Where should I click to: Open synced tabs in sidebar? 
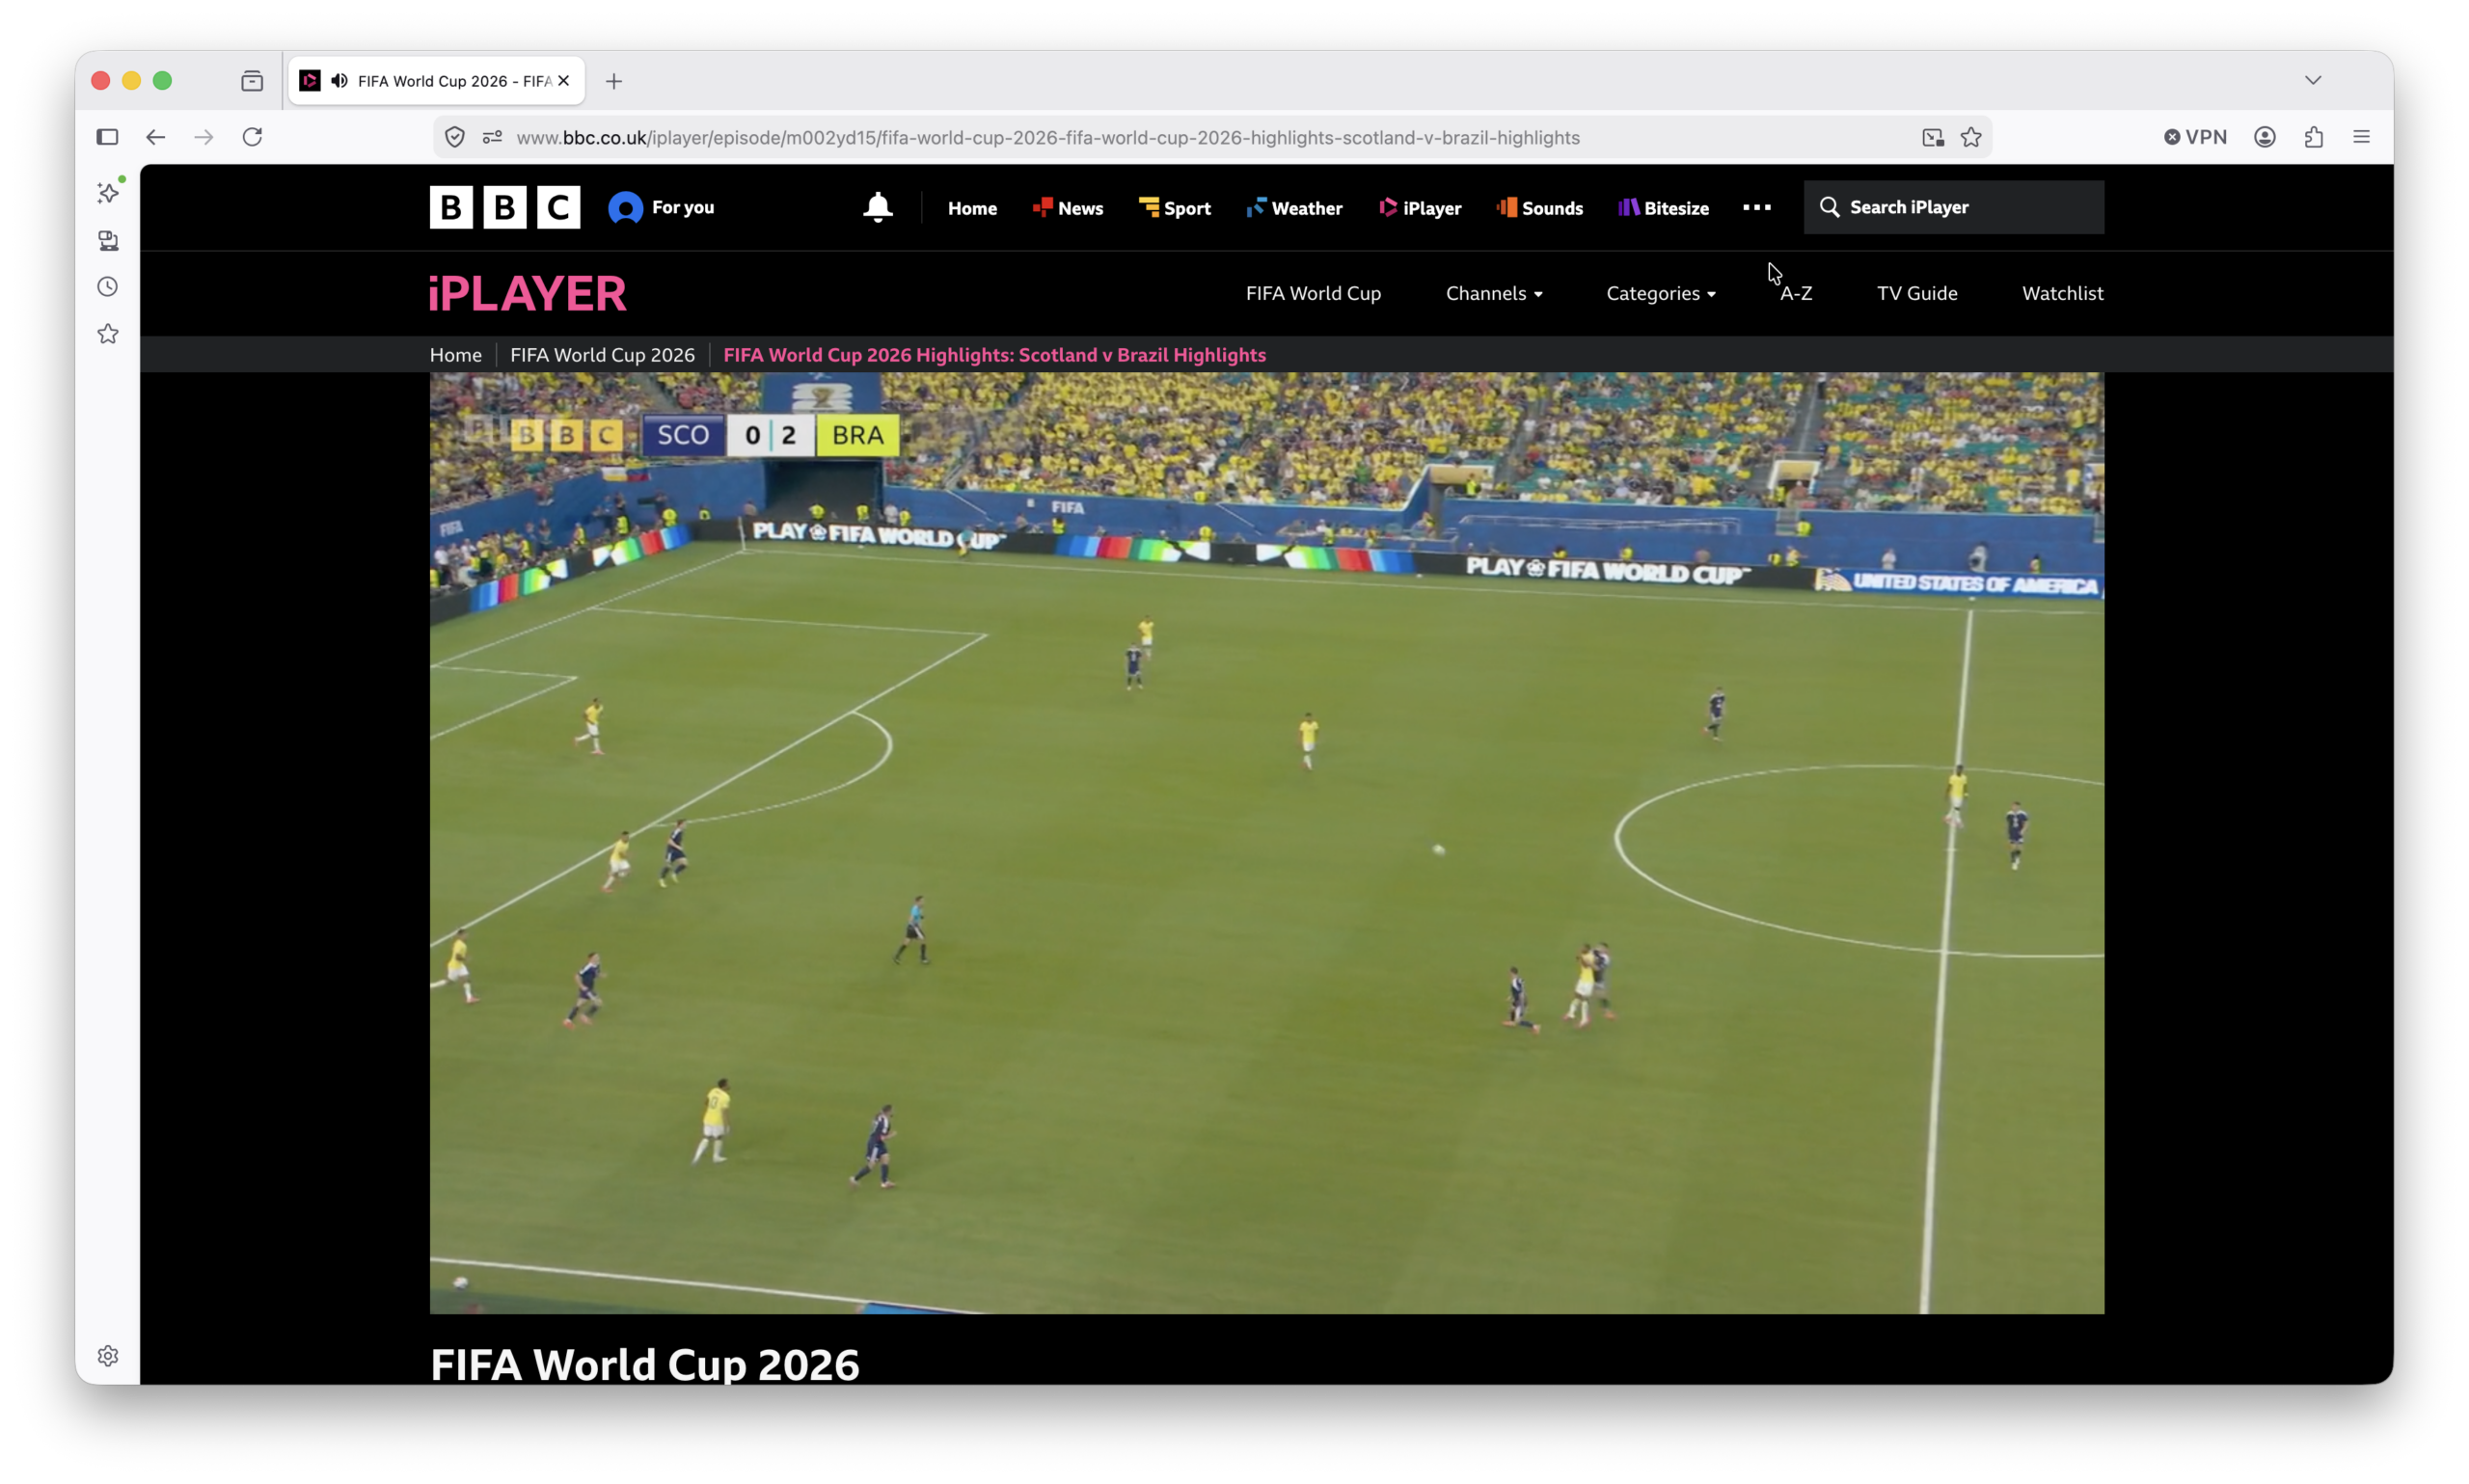coord(108,240)
